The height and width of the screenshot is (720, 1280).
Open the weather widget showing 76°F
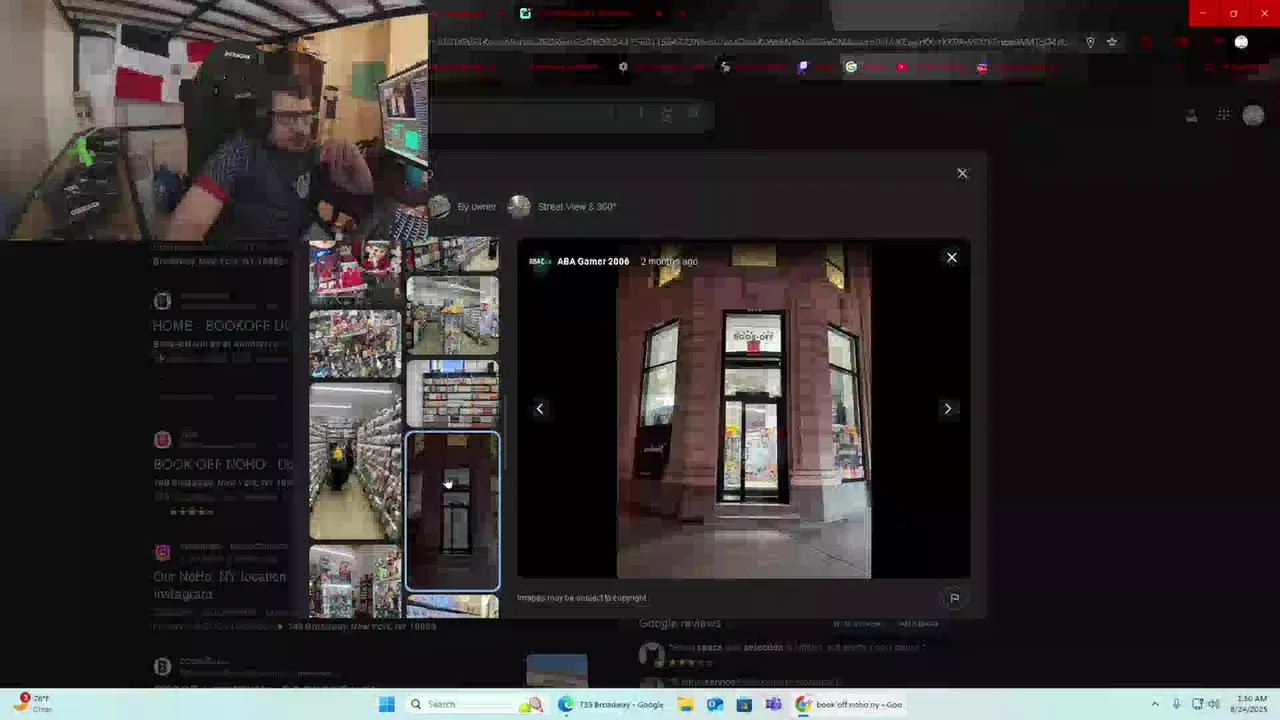point(32,703)
